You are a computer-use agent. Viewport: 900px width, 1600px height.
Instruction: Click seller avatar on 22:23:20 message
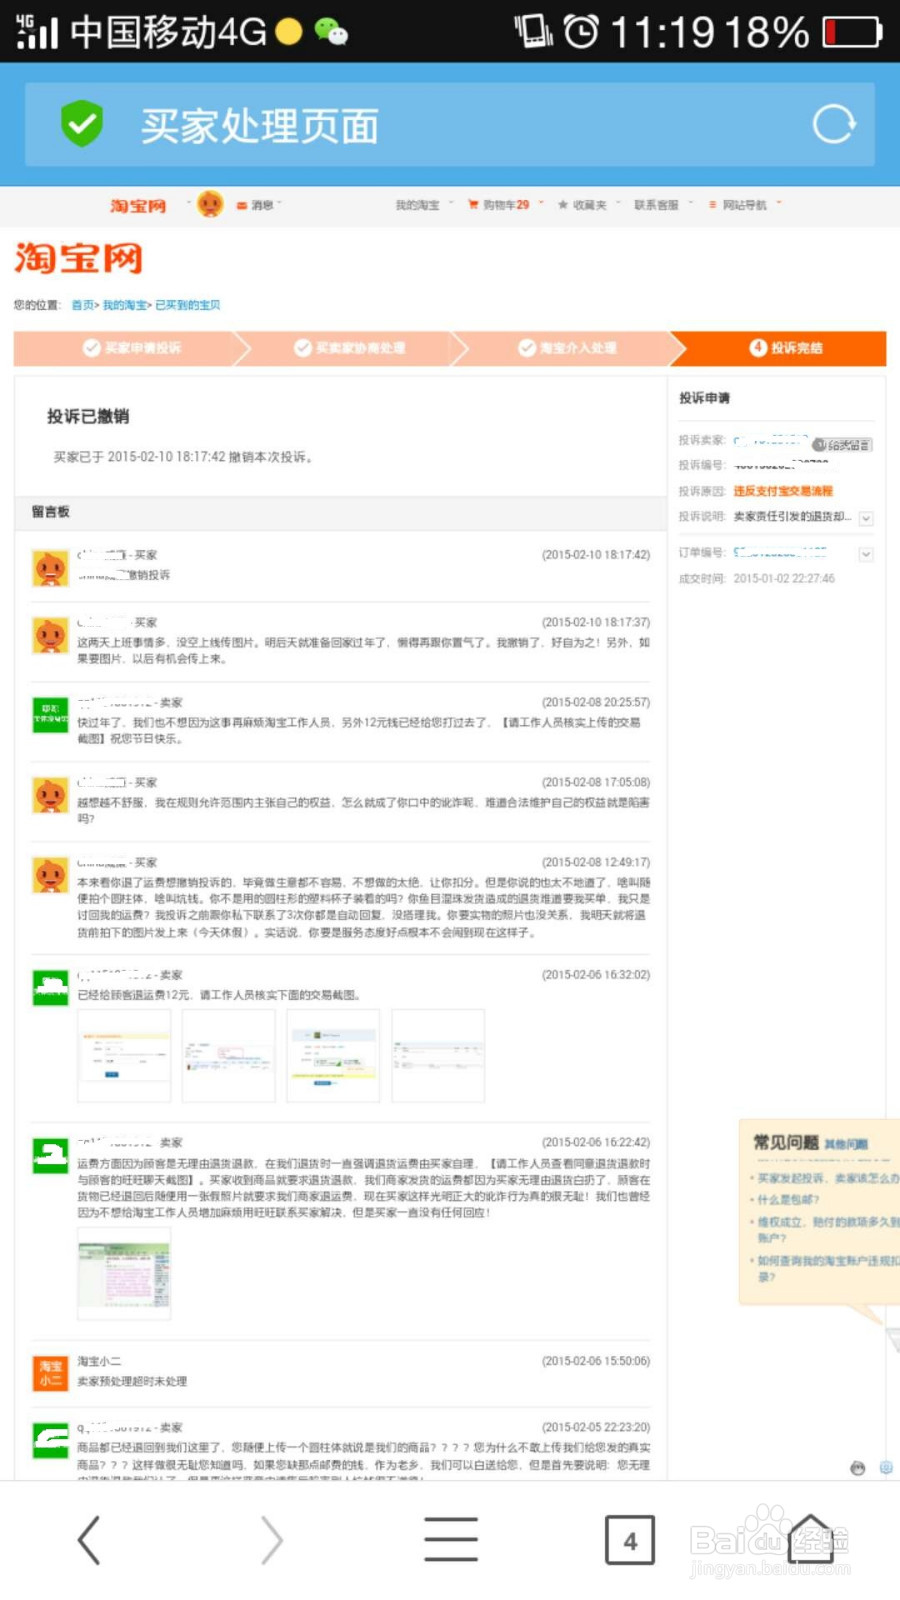point(50,1441)
